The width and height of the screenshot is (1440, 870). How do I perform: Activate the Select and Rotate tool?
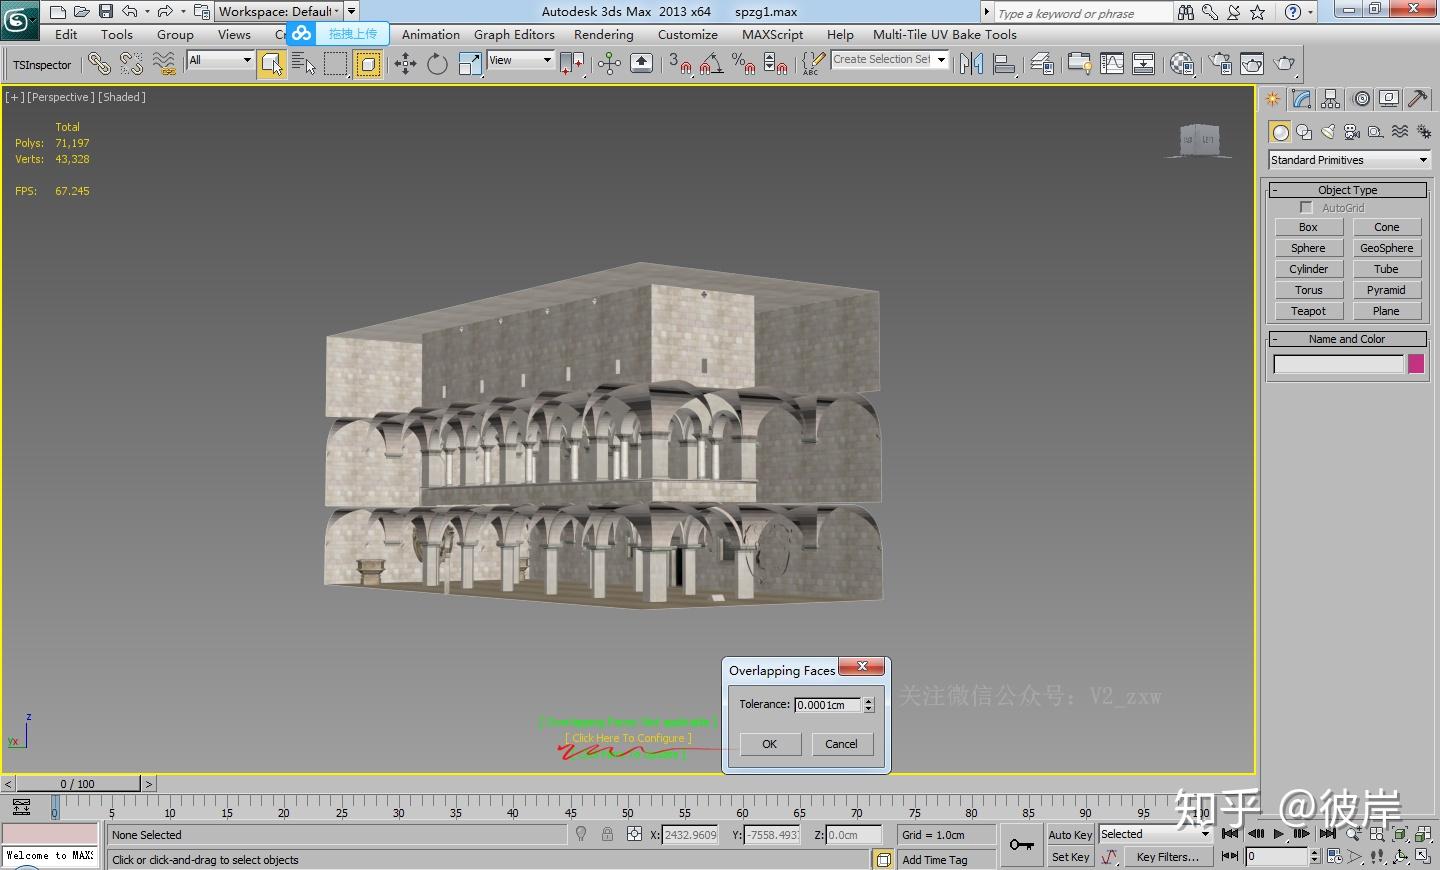[437, 65]
